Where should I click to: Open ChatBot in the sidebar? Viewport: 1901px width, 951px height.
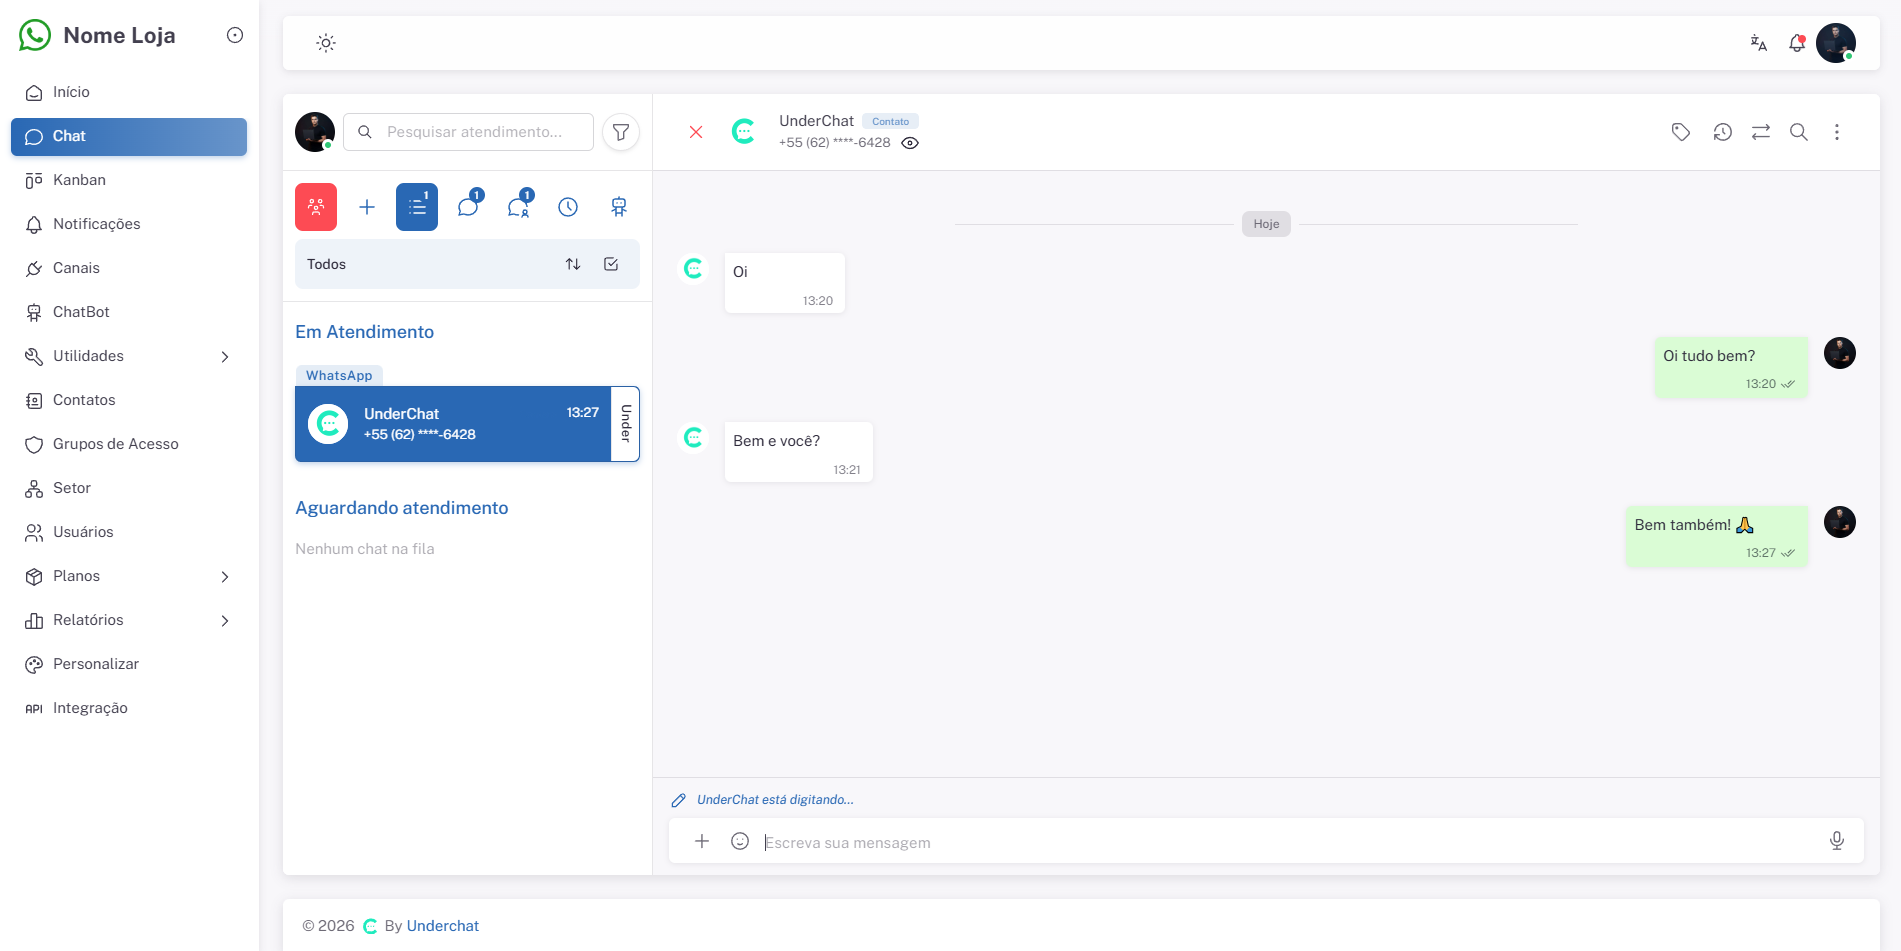point(129,312)
